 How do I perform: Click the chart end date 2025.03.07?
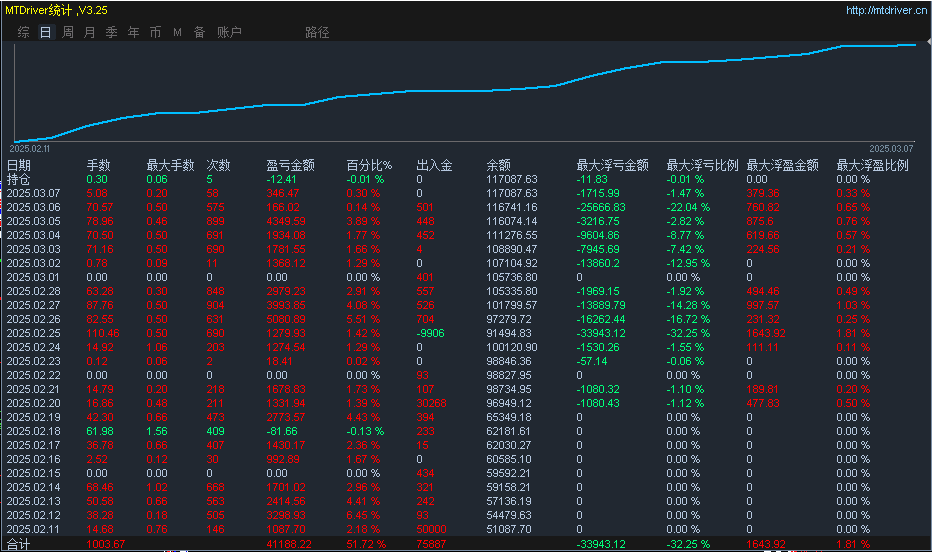coord(891,149)
